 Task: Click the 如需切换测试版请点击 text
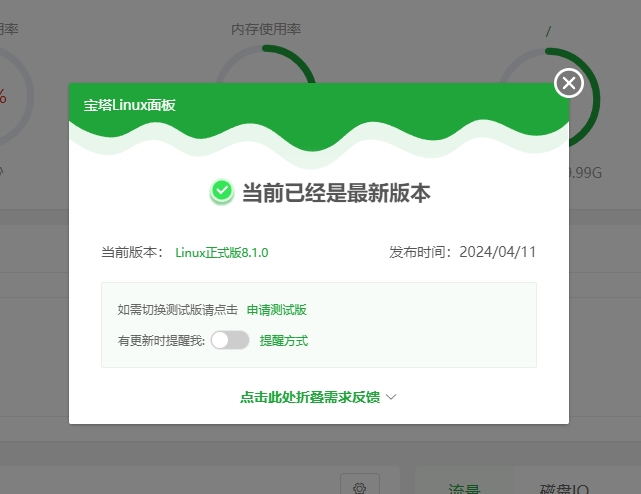[x=177, y=310]
